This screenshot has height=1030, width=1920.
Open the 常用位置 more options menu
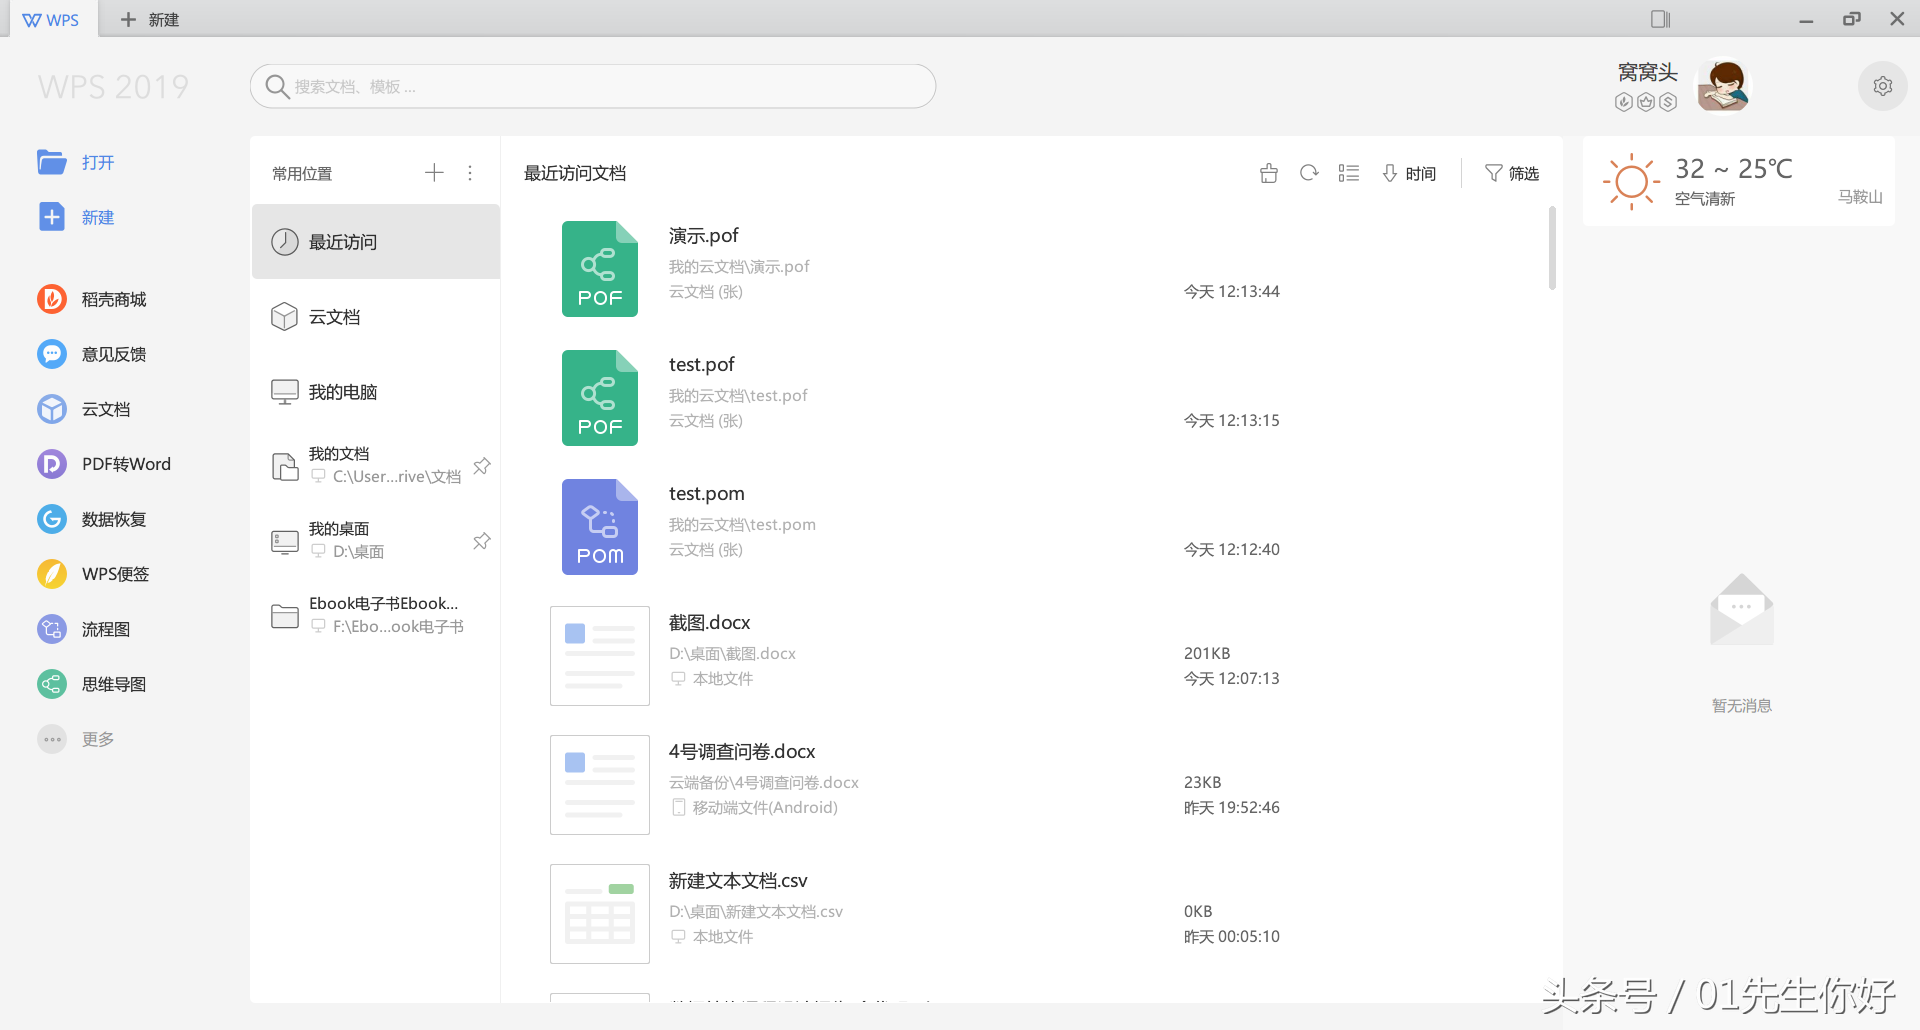(470, 173)
